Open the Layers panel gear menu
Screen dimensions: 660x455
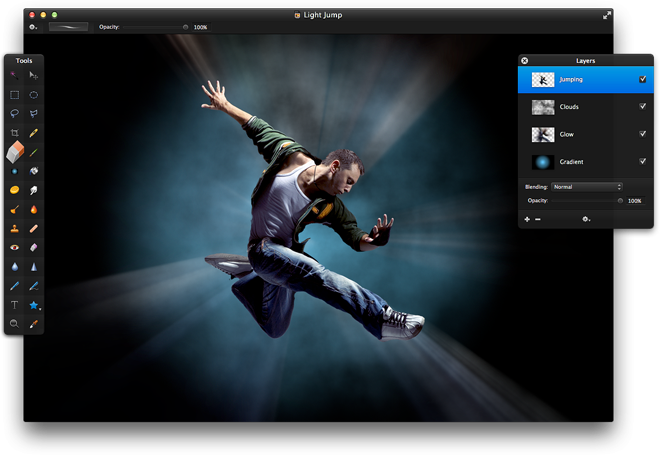586,219
